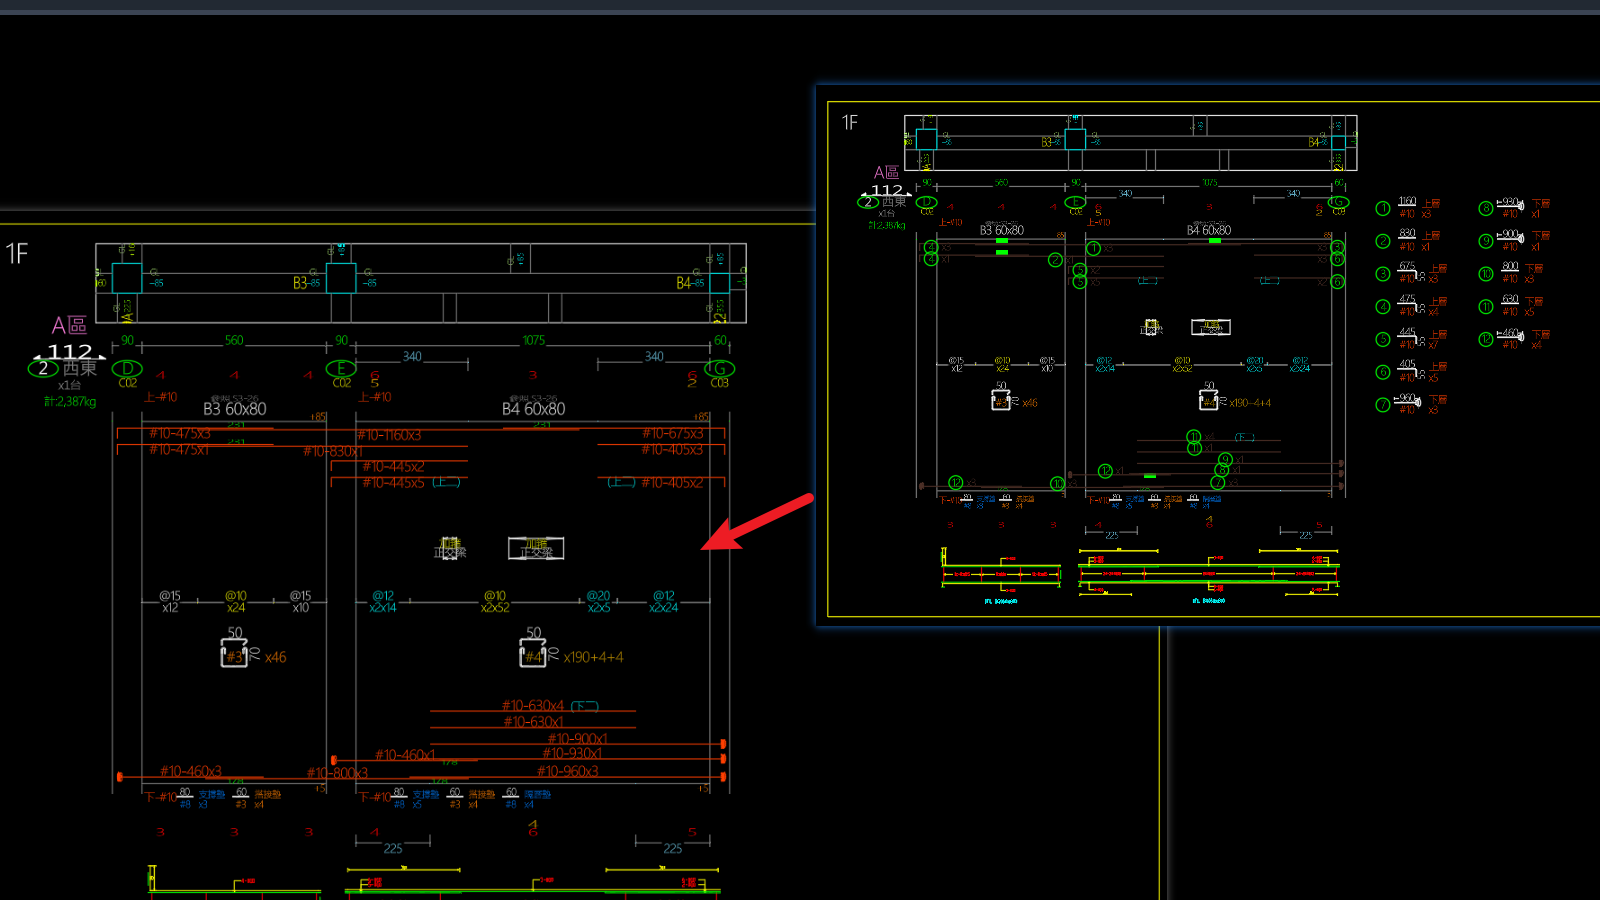The image size is (1600, 900).
Task: Click the 800 length in the rebar legend
Action: point(1510,267)
